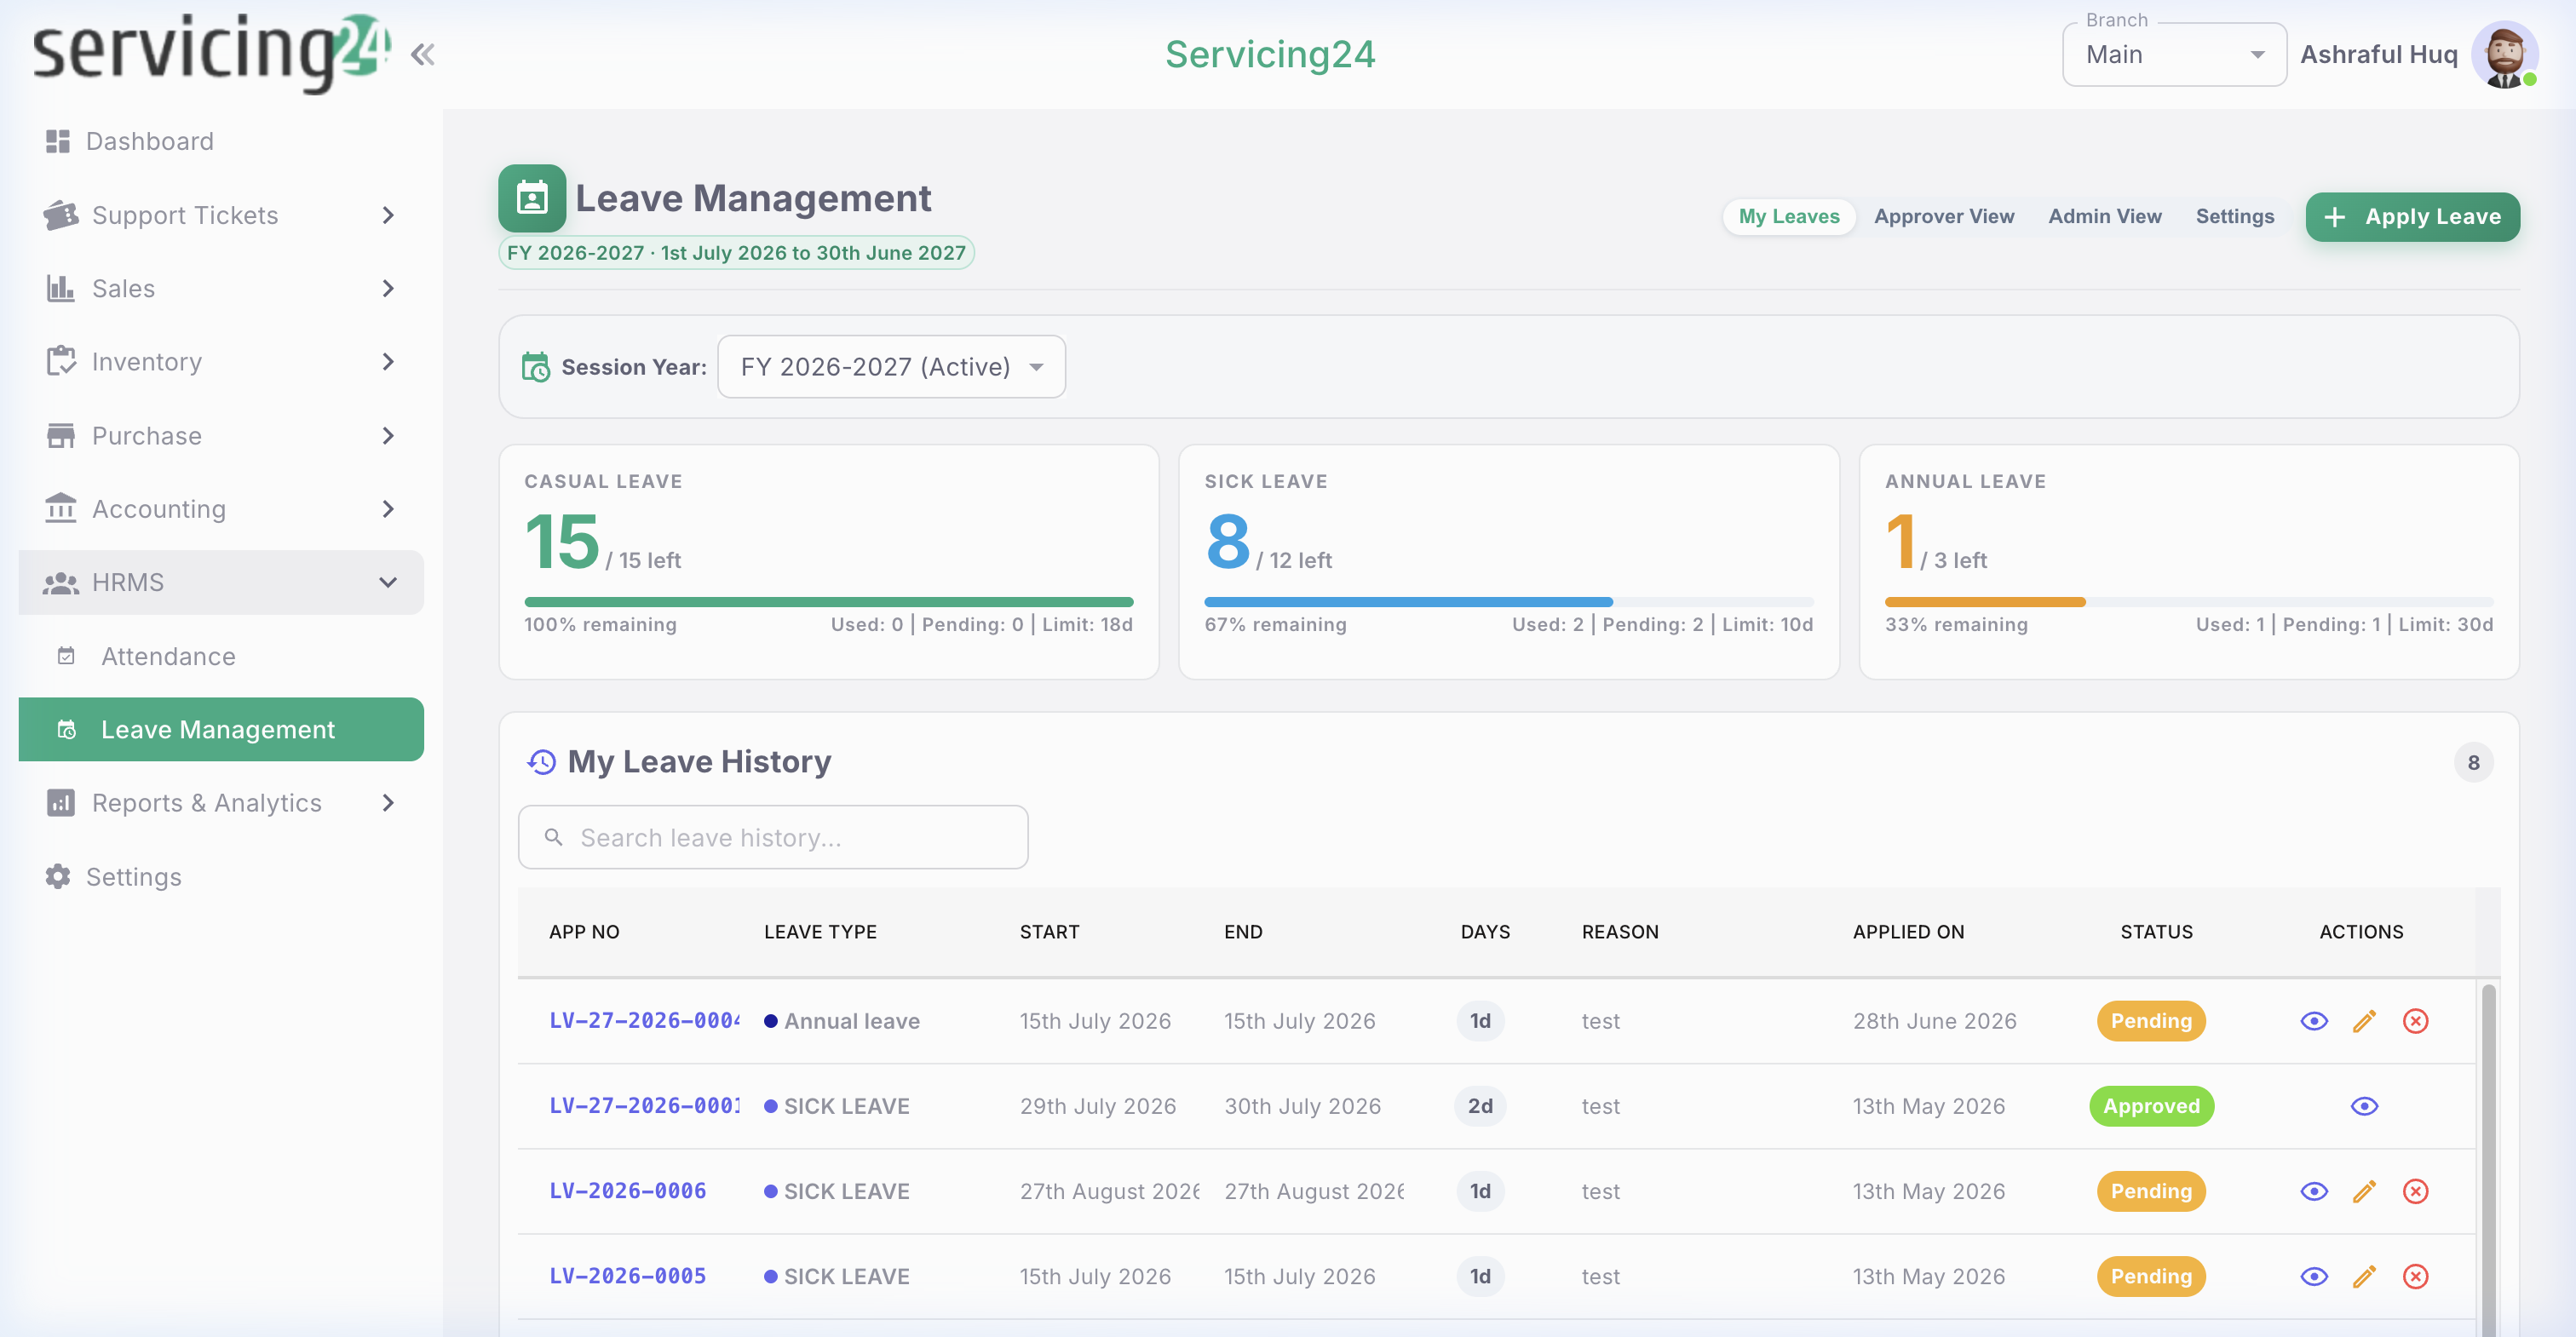The image size is (2576, 1337).
Task: Open application link LV-2026-0005
Action: [x=628, y=1276]
